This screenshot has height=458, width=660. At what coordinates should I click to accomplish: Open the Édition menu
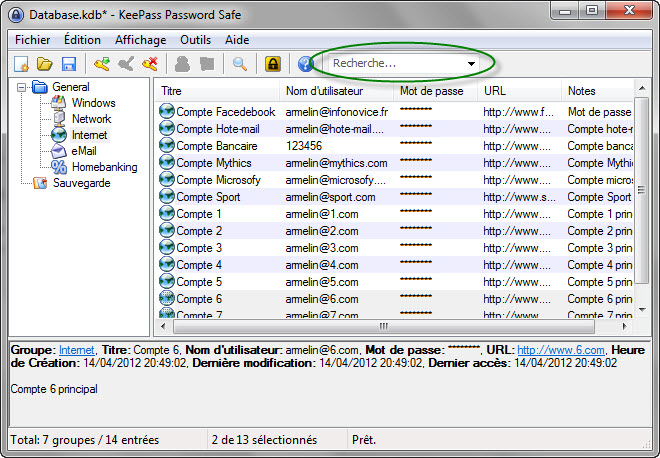[x=82, y=40]
